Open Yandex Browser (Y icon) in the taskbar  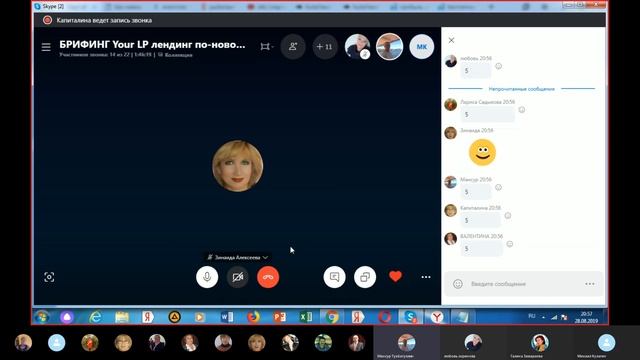(437, 317)
